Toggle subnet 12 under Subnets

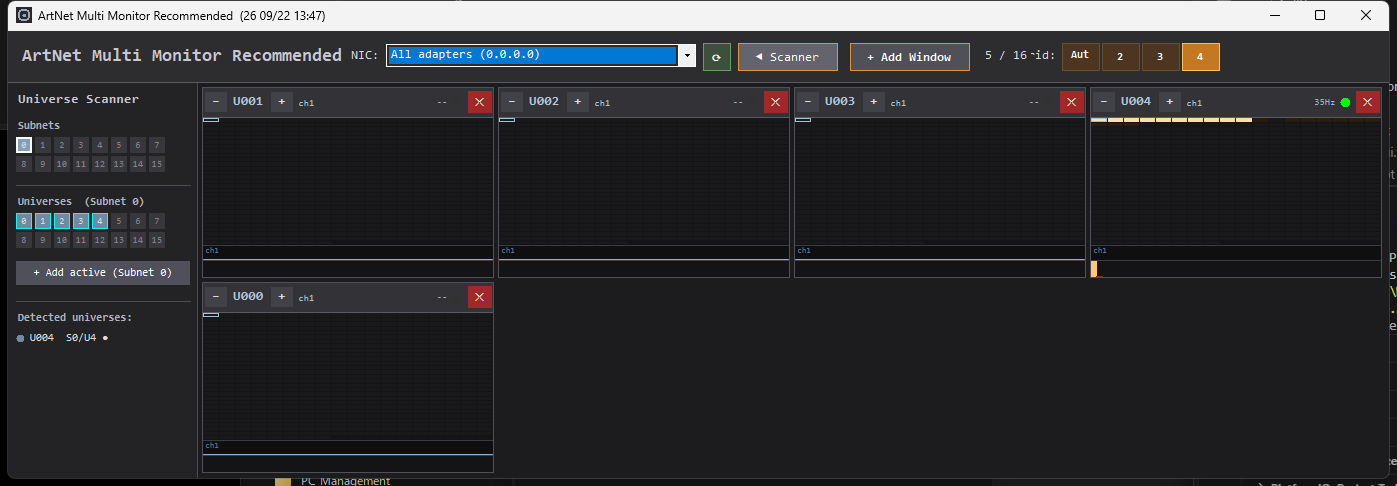point(100,164)
